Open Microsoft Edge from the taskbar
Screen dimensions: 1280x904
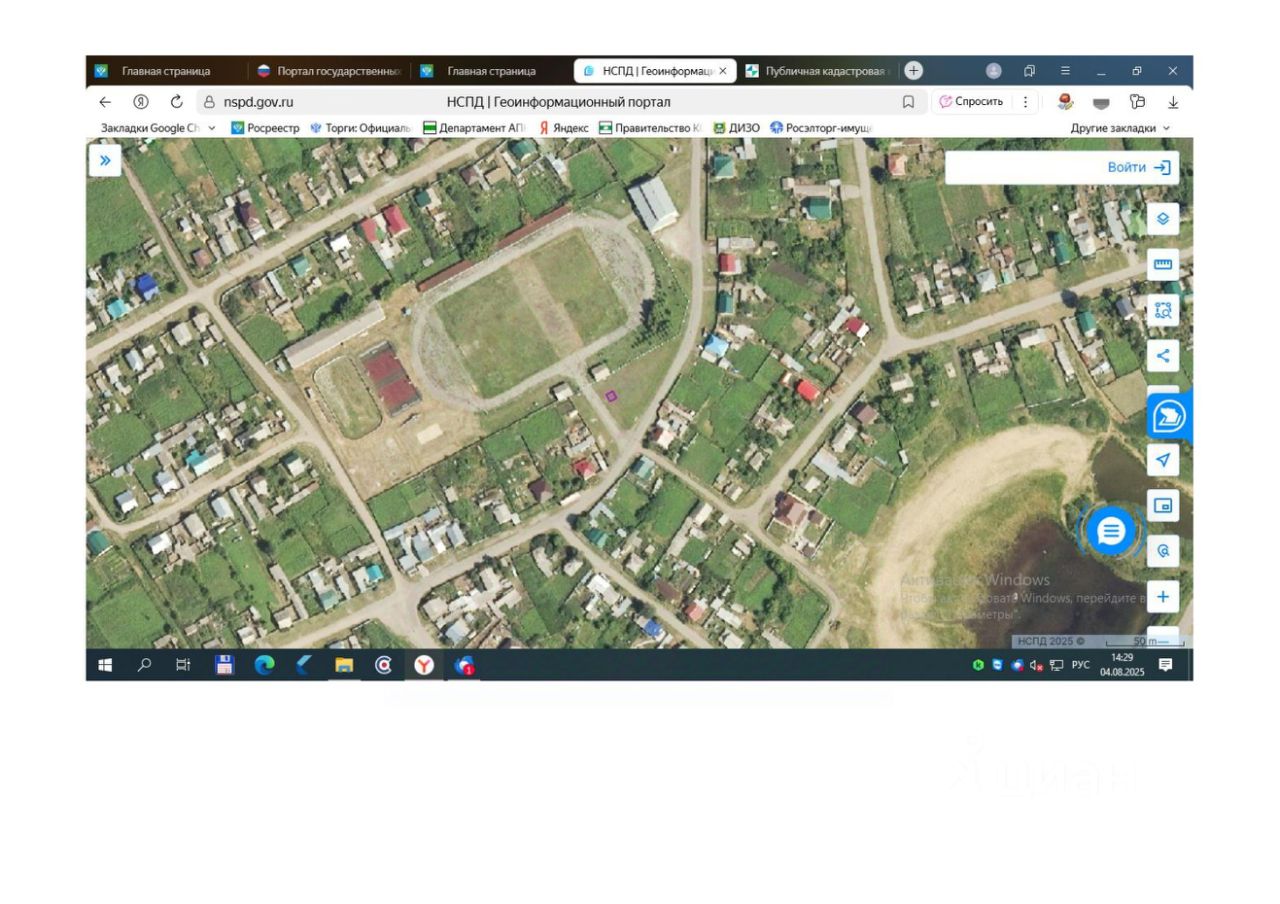(264, 665)
